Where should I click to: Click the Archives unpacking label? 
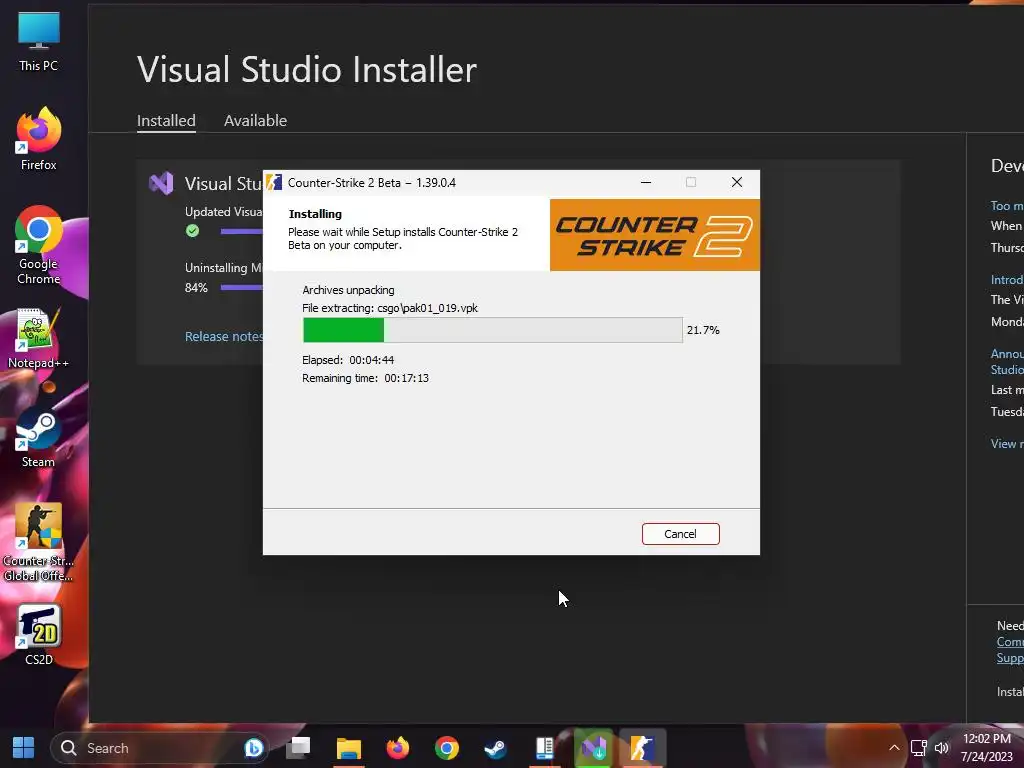tap(348, 290)
